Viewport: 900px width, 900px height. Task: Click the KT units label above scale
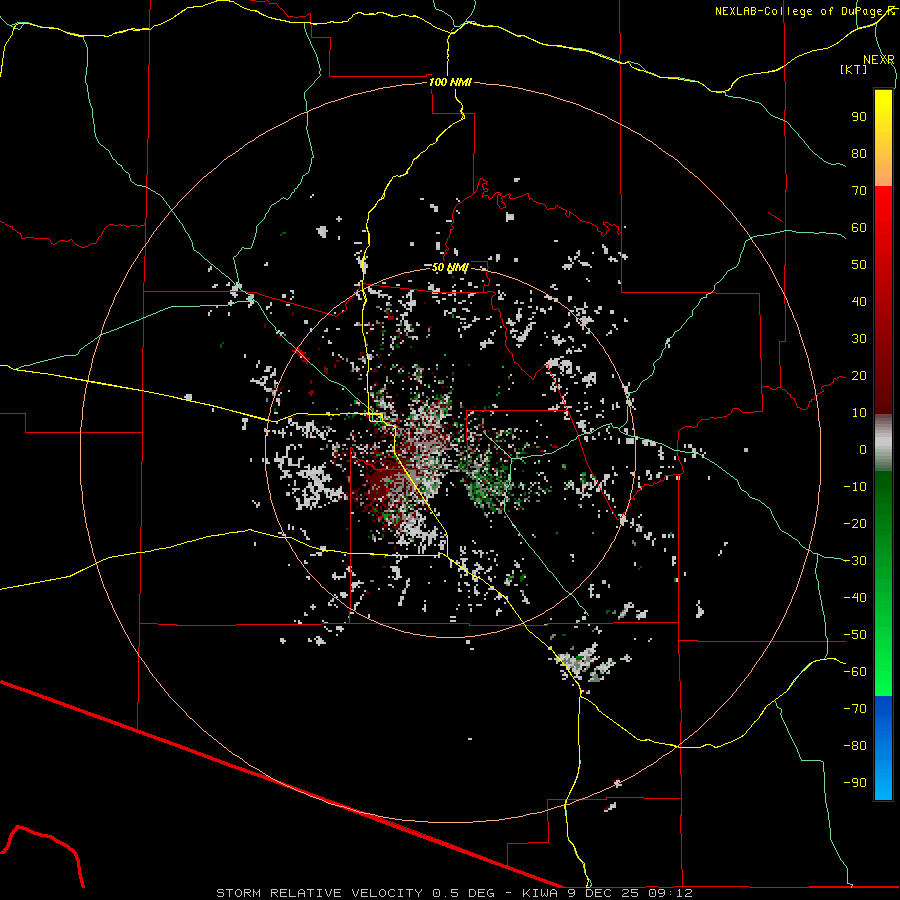(x=854, y=69)
